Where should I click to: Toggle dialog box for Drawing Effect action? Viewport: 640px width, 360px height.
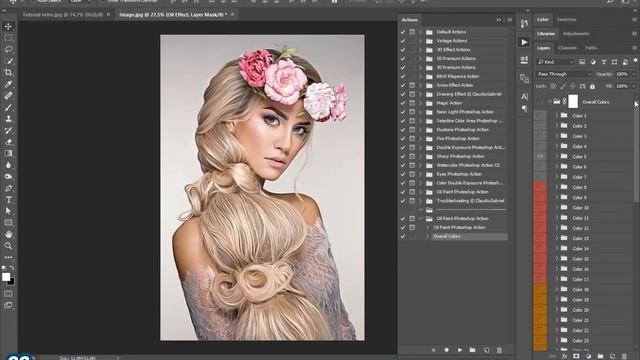(x=412, y=94)
